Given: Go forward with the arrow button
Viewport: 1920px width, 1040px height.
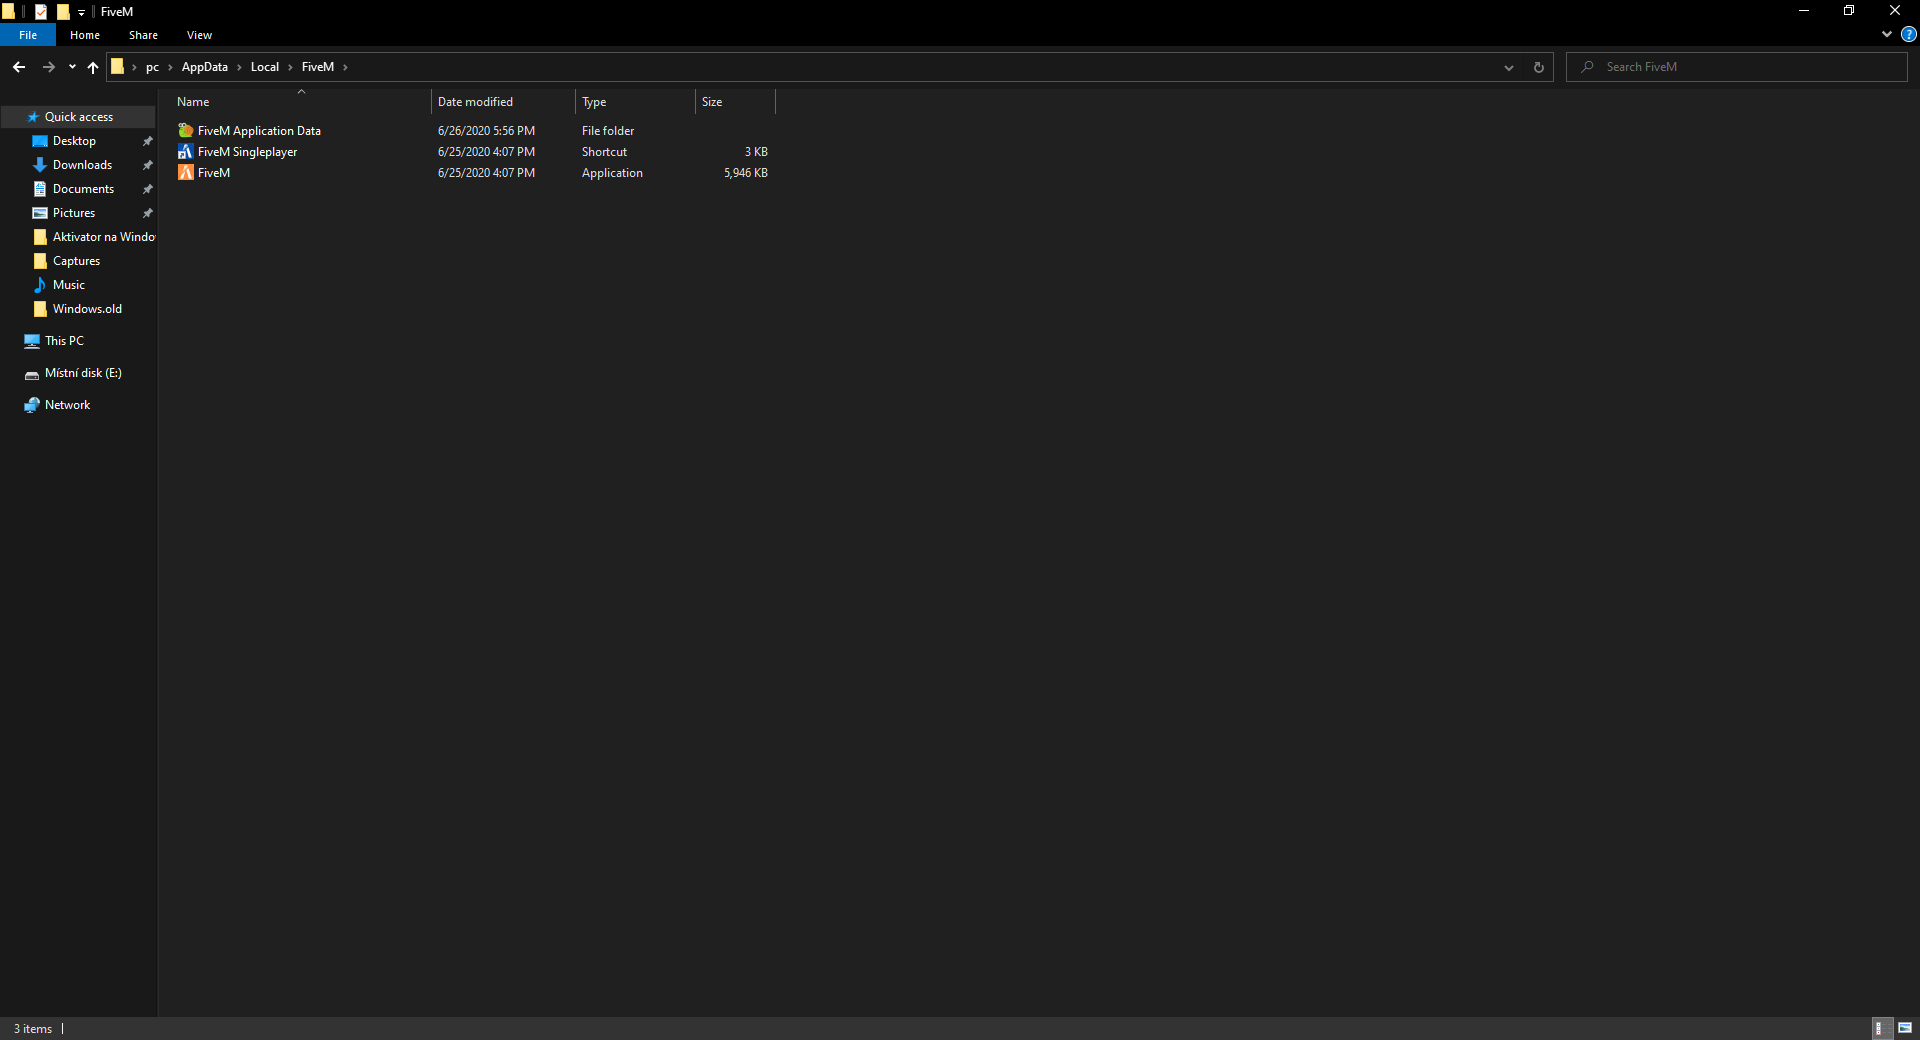Looking at the screenshot, I should [48, 67].
